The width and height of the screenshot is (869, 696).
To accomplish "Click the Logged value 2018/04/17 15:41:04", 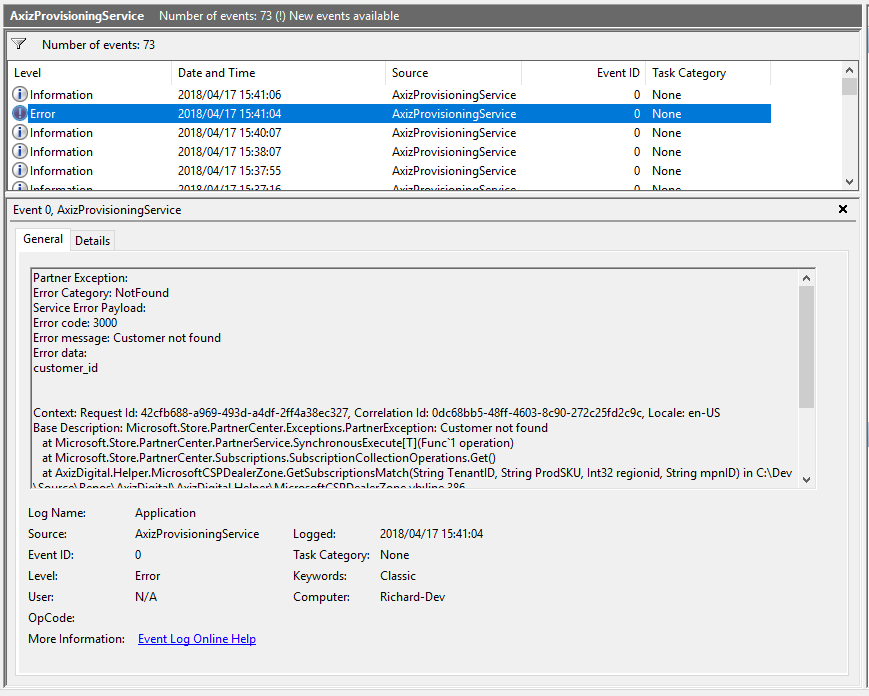I will (x=431, y=534).
